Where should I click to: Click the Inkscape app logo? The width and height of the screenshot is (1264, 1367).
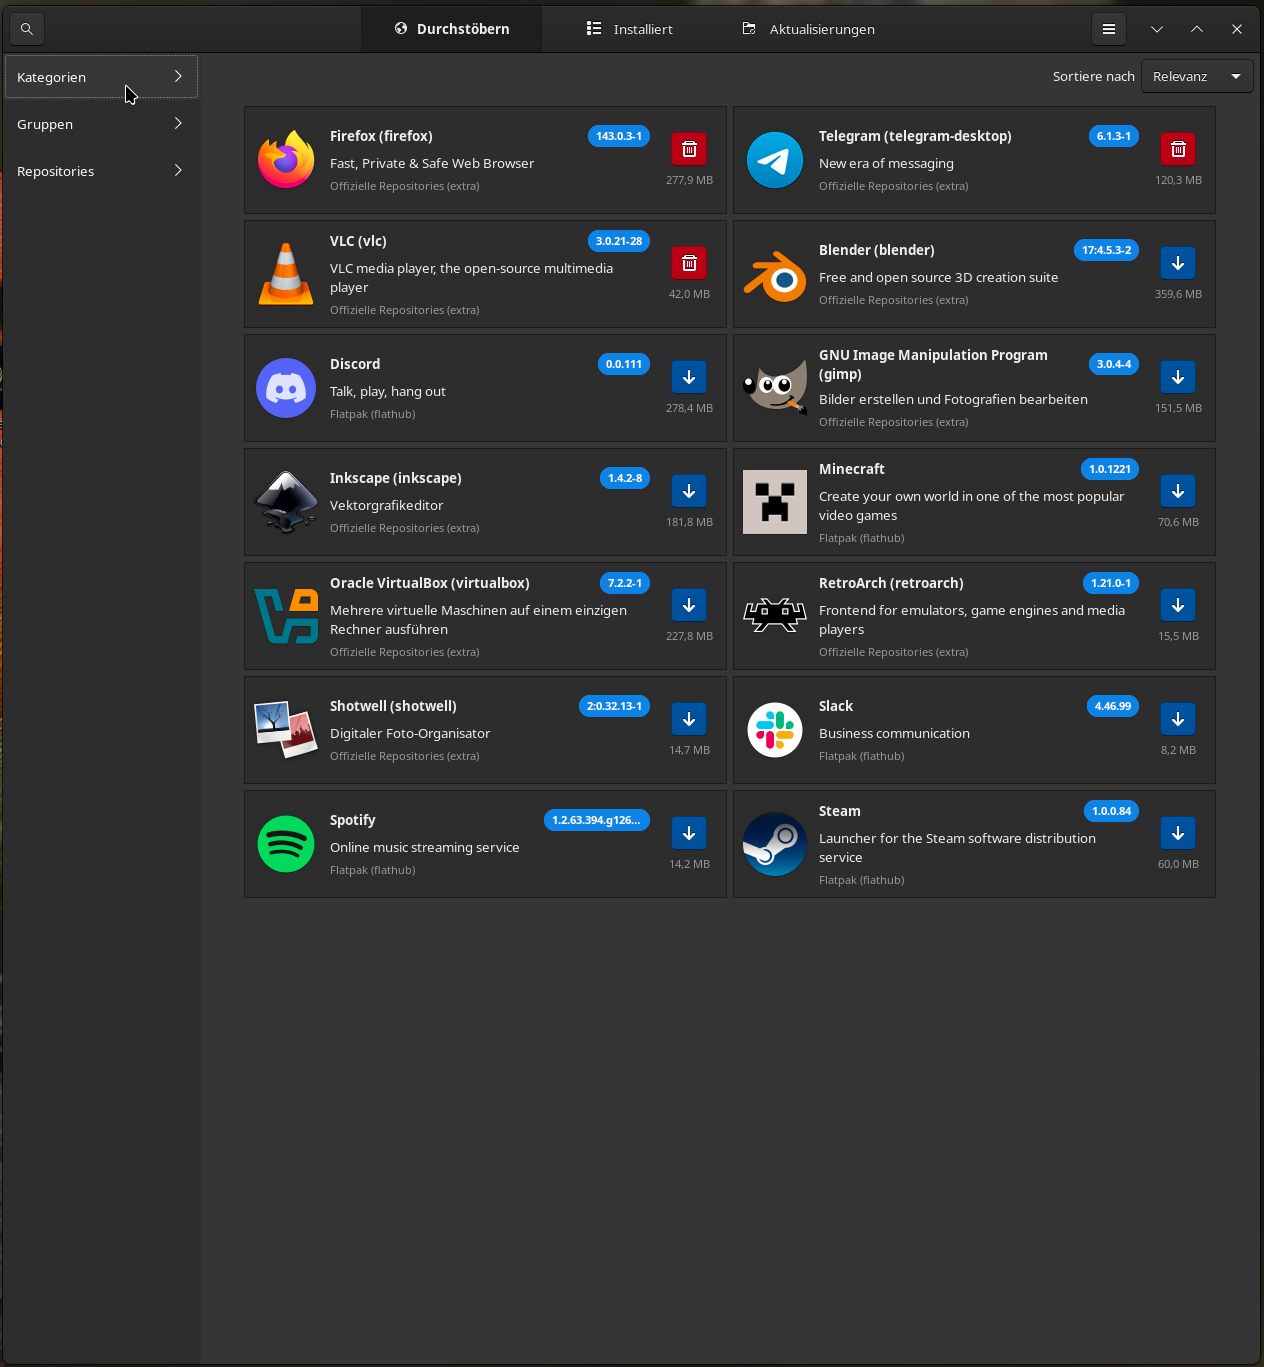[x=286, y=502]
